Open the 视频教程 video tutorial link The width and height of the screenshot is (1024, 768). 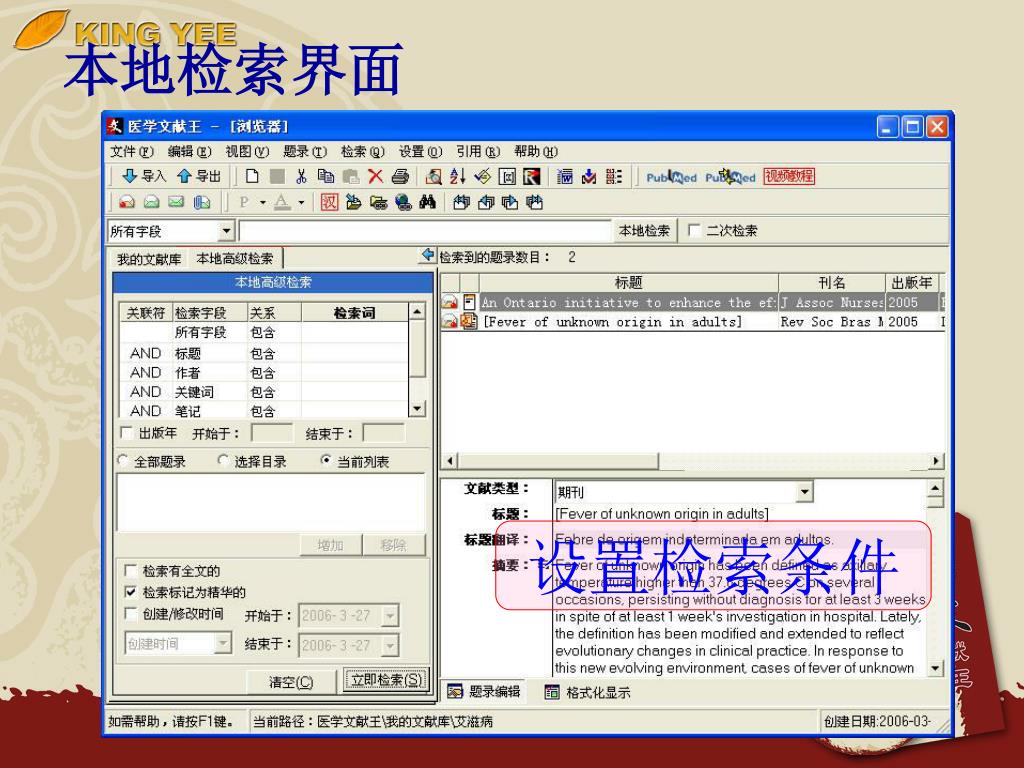point(790,176)
